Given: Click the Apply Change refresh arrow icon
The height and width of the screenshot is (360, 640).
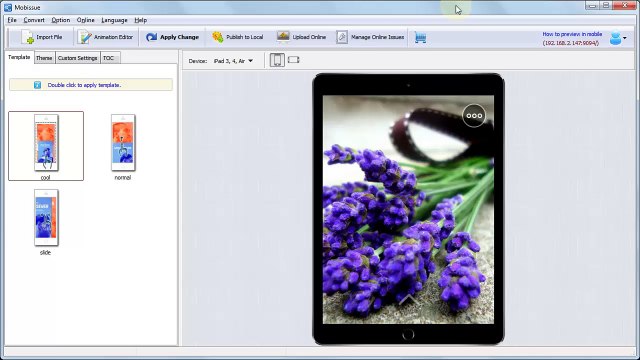Looking at the screenshot, I should (x=151, y=37).
